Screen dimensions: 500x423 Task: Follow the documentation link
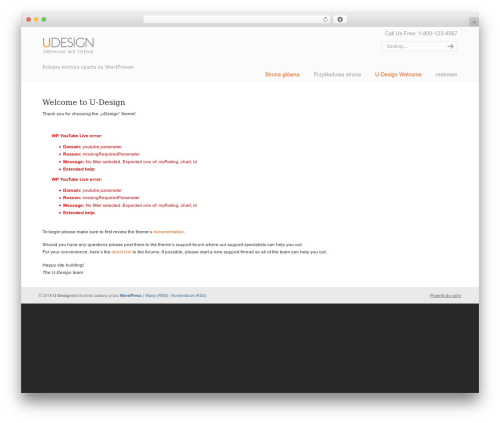(x=168, y=232)
